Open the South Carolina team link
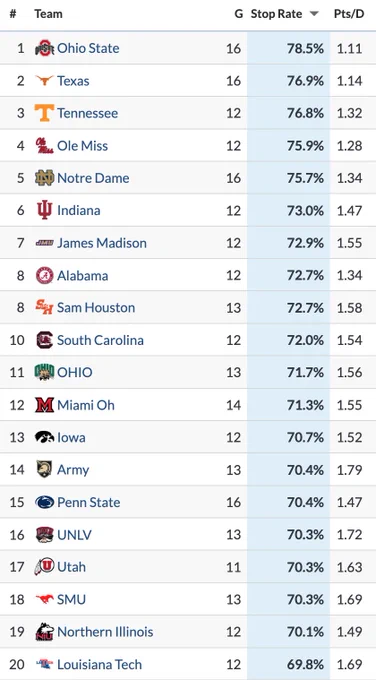The height and width of the screenshot is (680, 376). pos(100,340)
